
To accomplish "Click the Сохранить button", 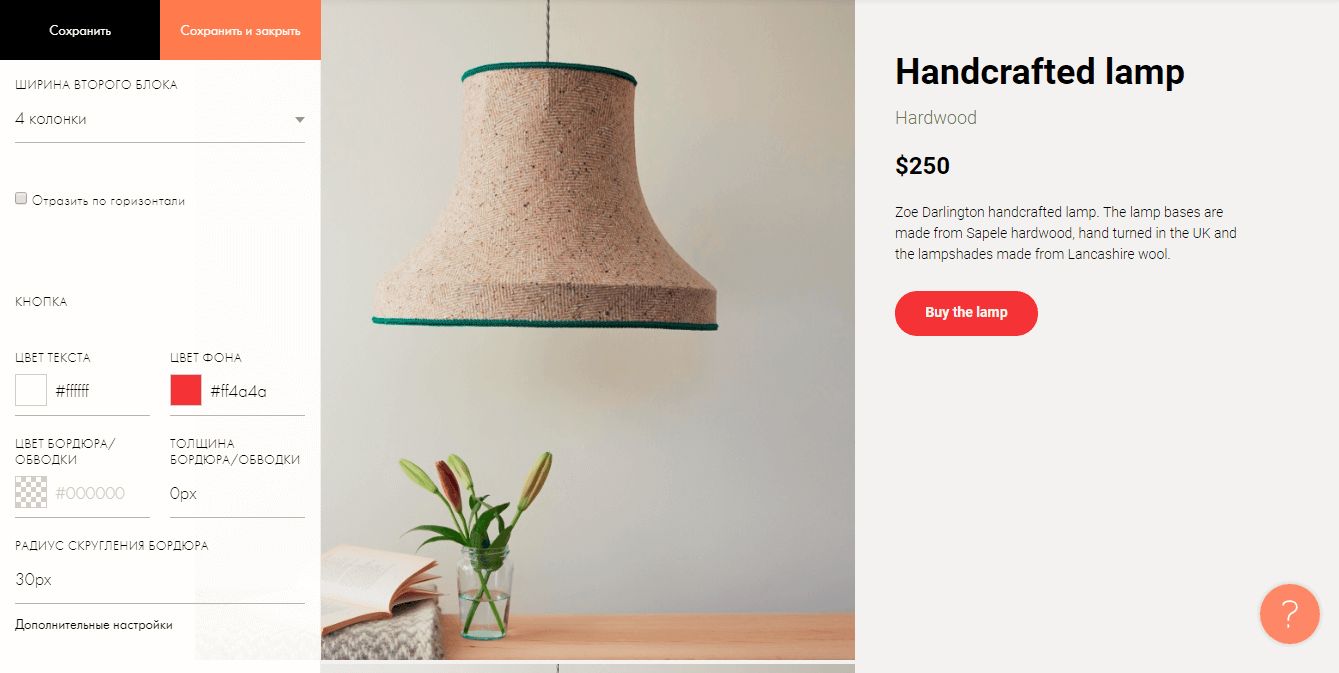I will click(80, 30).
